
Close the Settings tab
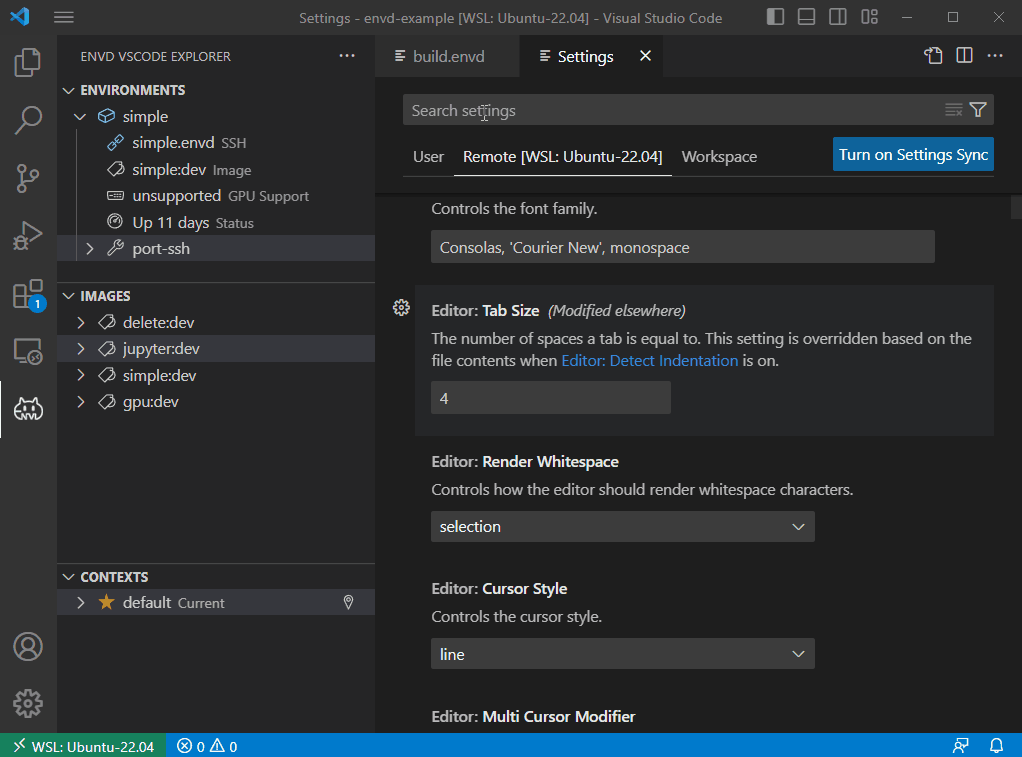[645, 56]
